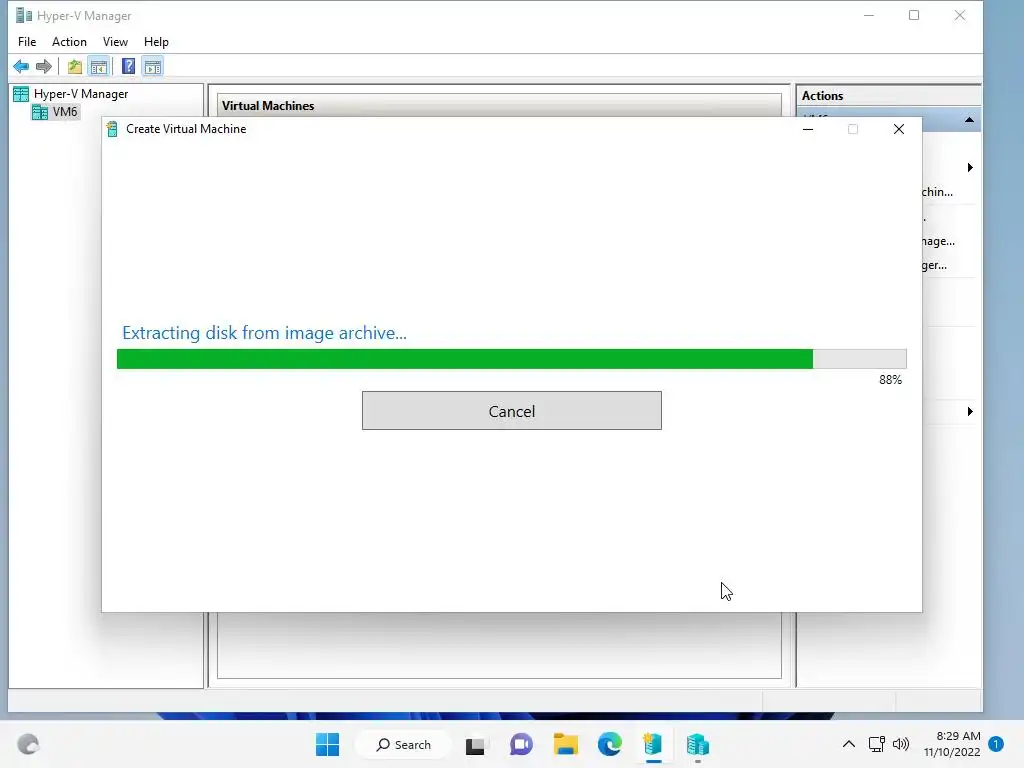This screenshot has height=768, width=1024.
Task: Open the View menu
Action: pos(115,42)
